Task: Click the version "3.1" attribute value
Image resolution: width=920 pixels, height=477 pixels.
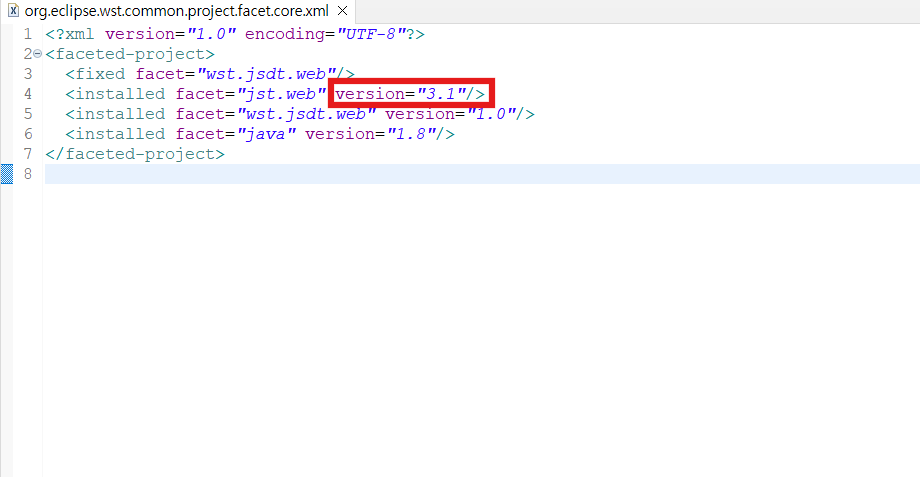Action: 441,94
